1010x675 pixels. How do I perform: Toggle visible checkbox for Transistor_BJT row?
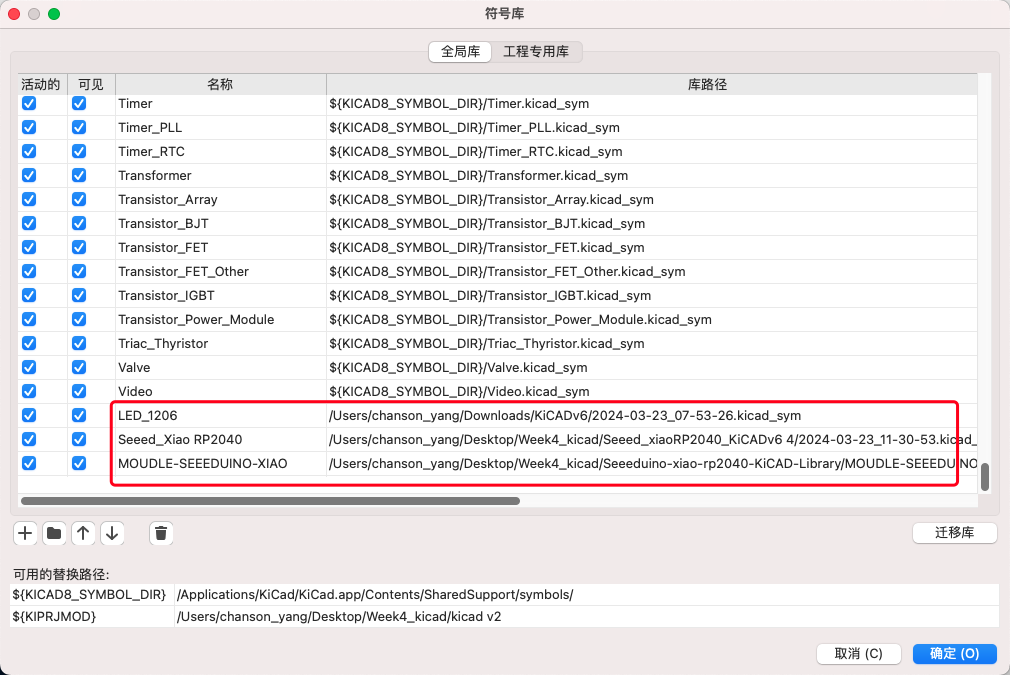click(79, 223)
